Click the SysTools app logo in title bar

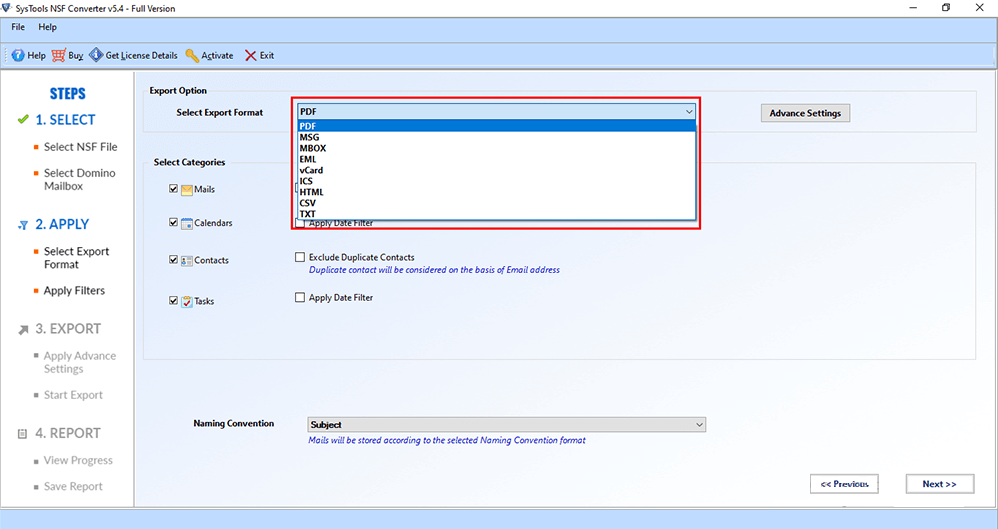coord(7,8)
